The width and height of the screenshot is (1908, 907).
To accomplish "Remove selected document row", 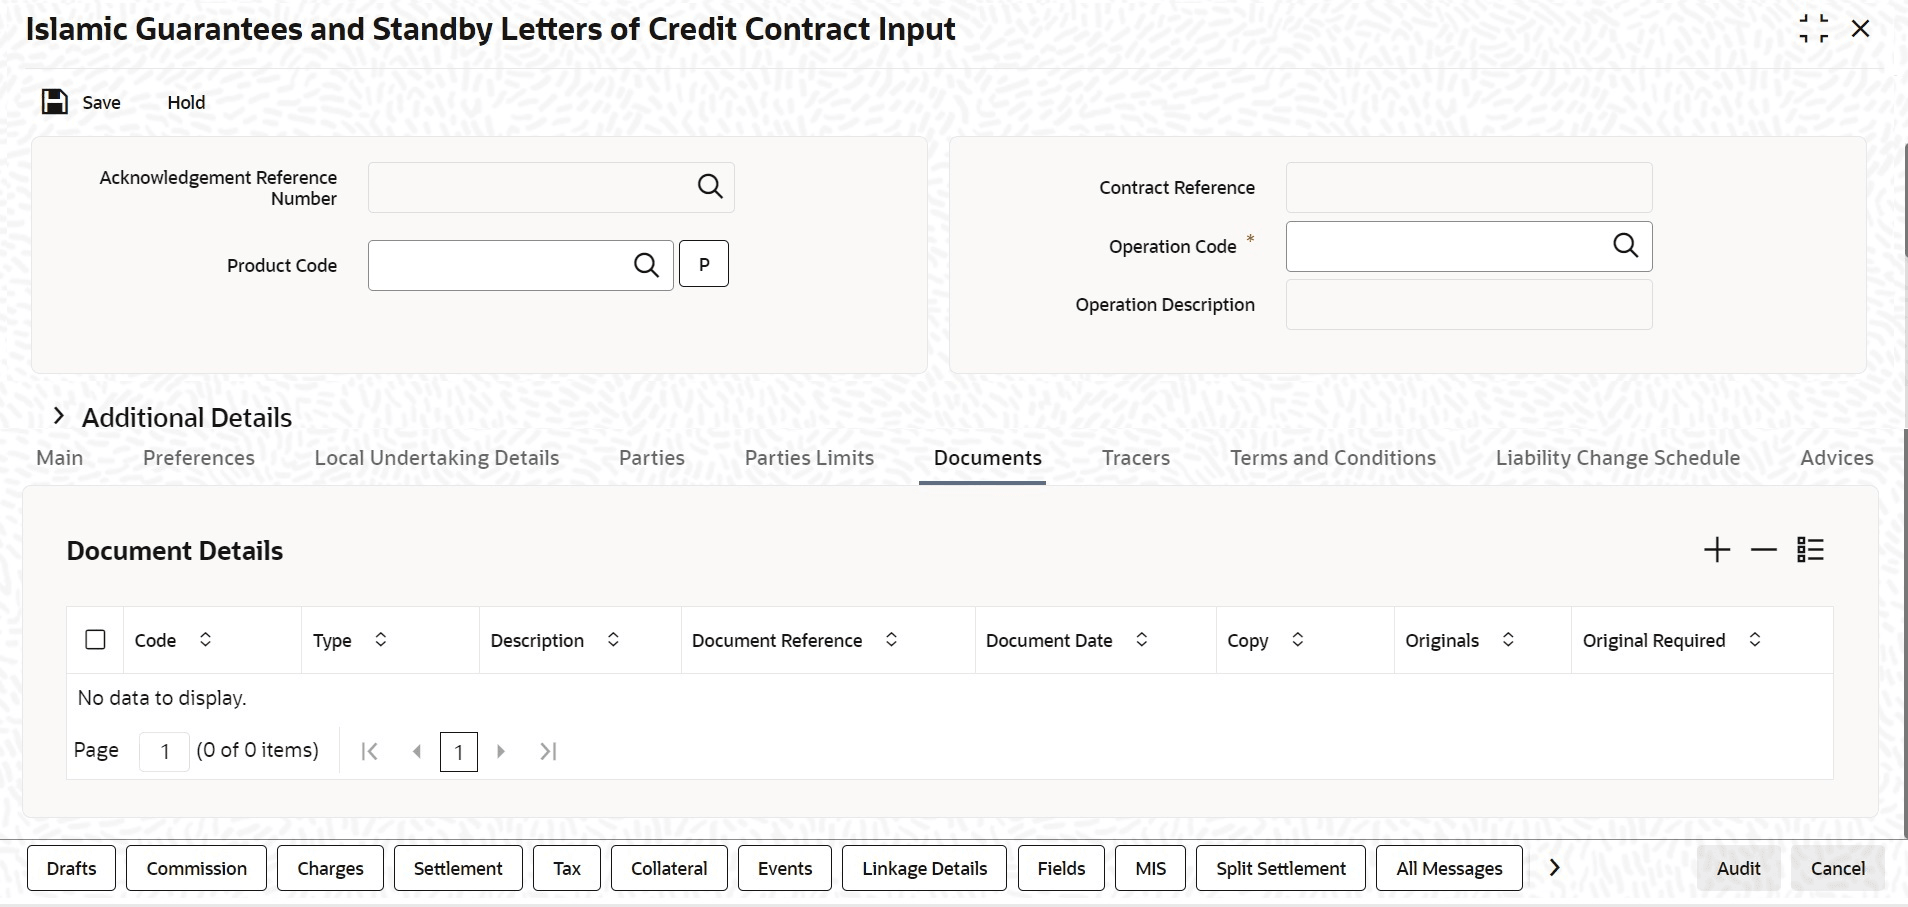I will coord(1764,550).
